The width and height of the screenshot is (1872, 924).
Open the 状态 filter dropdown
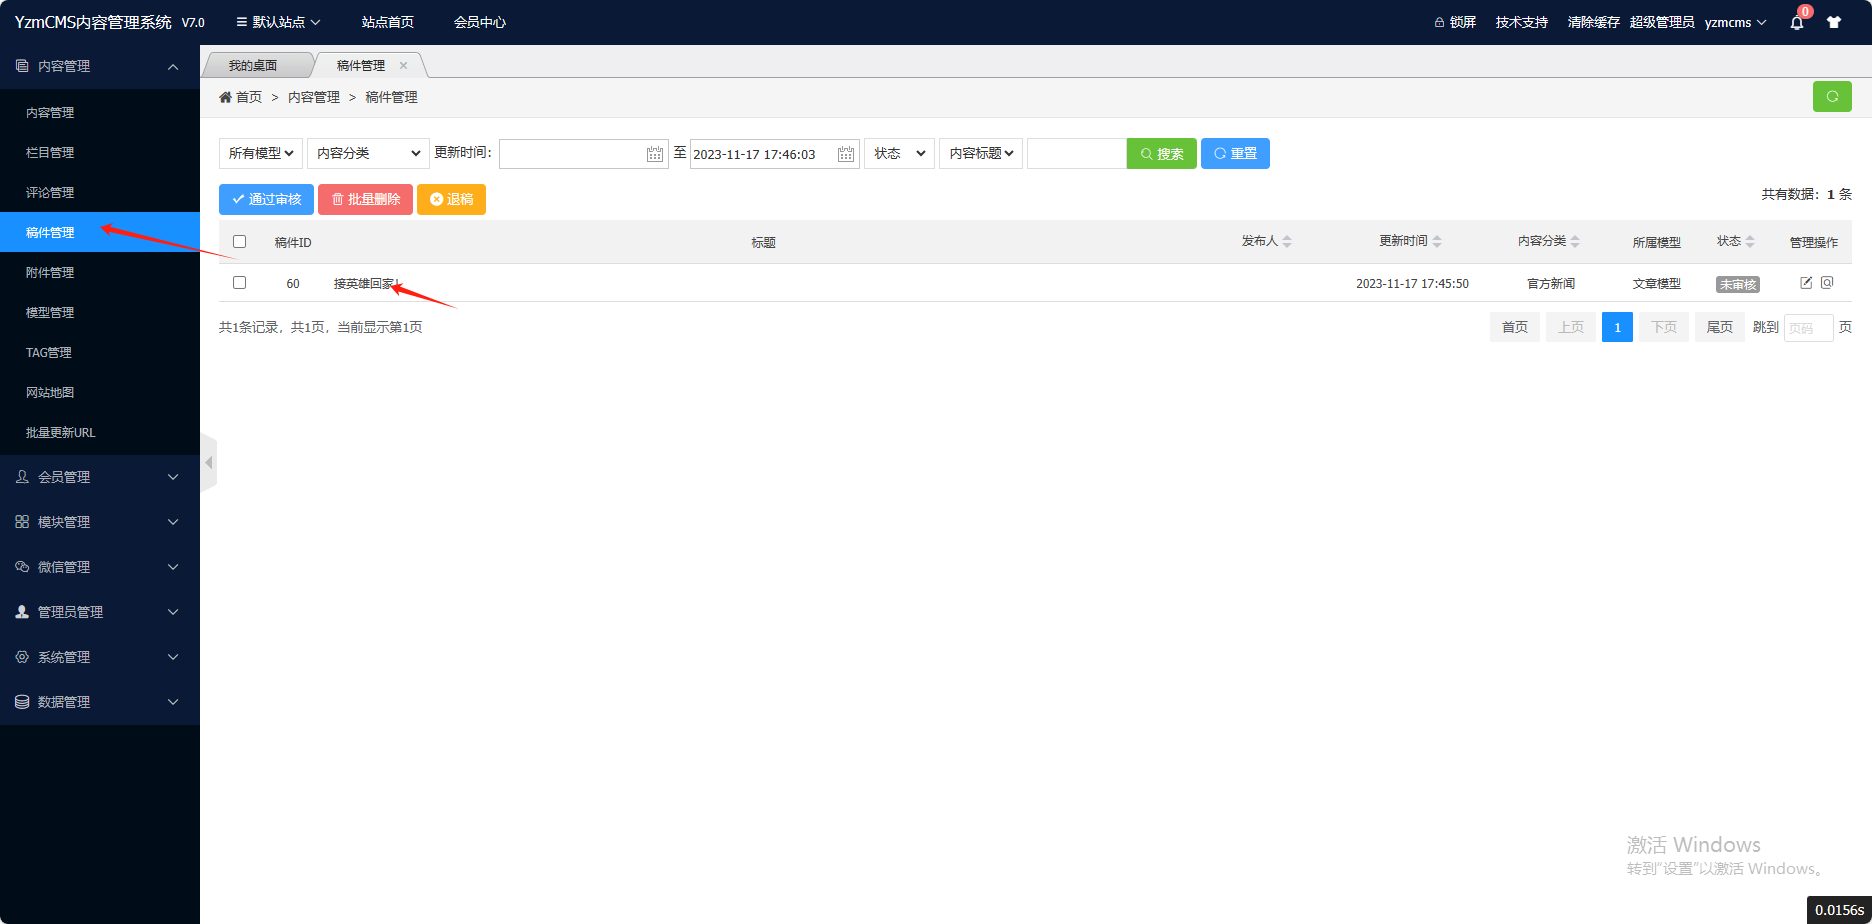(x=899, y=153)
